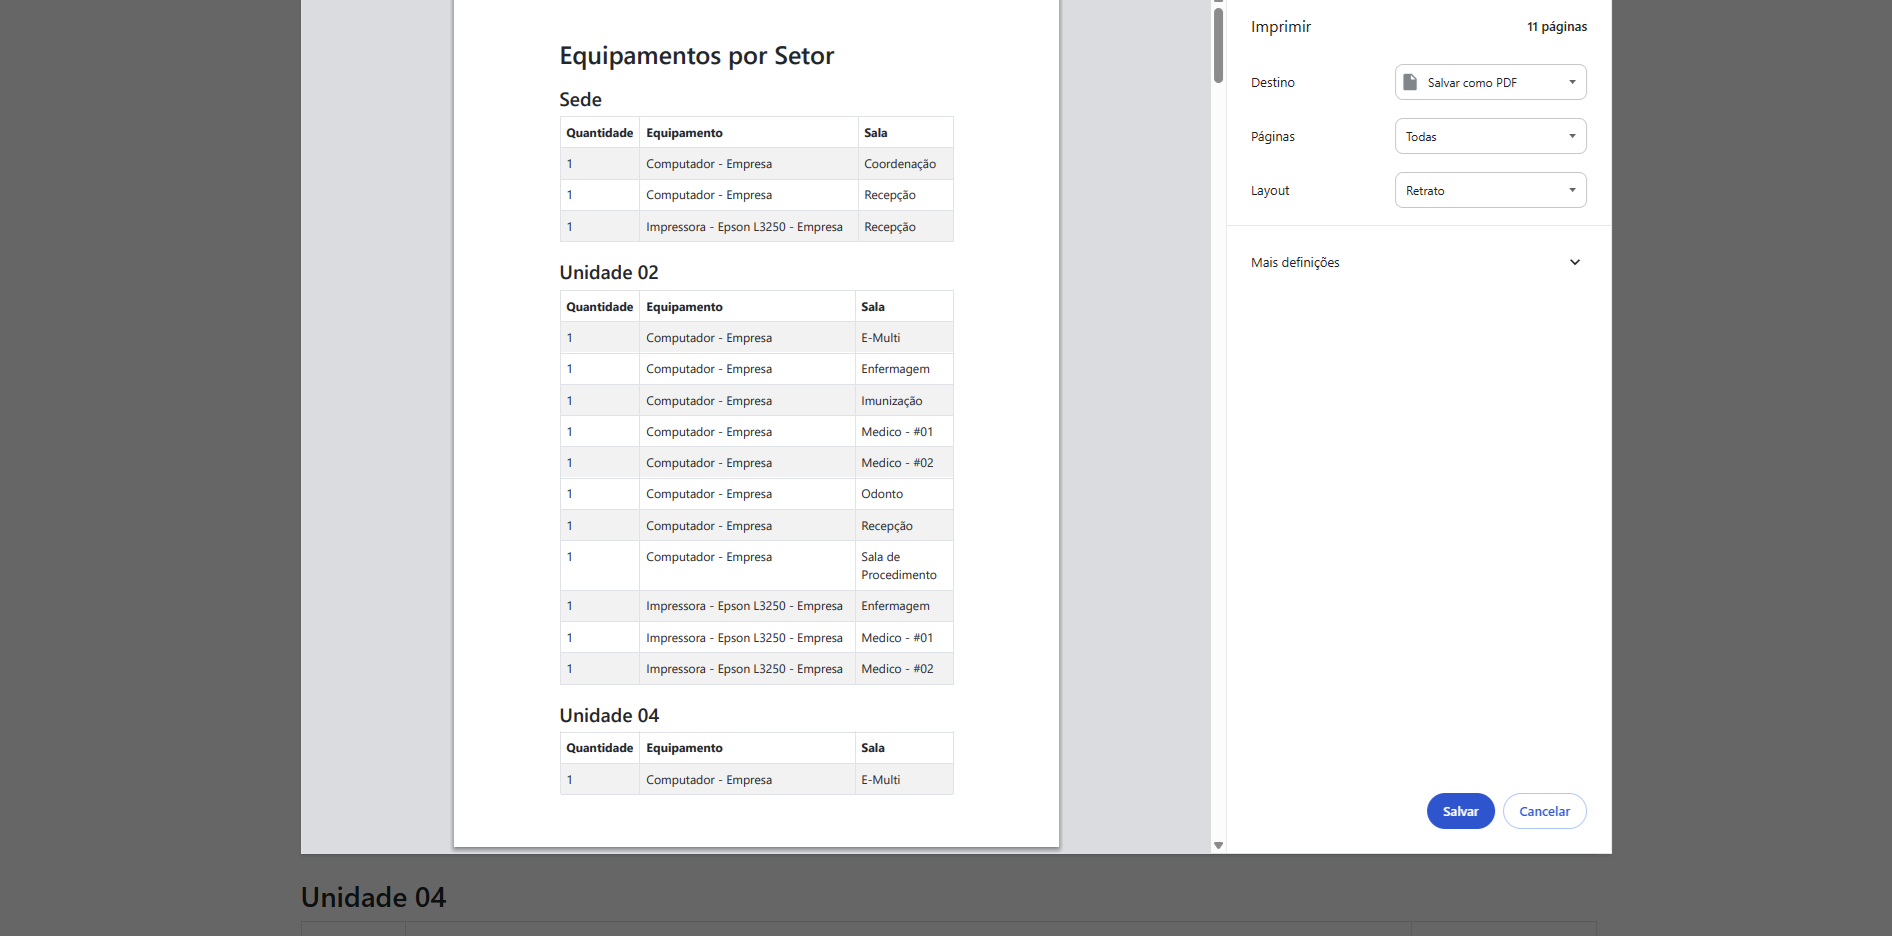
Task: Select the quantity link for Impressora Epson L3250
Action: tap(569, 226)
